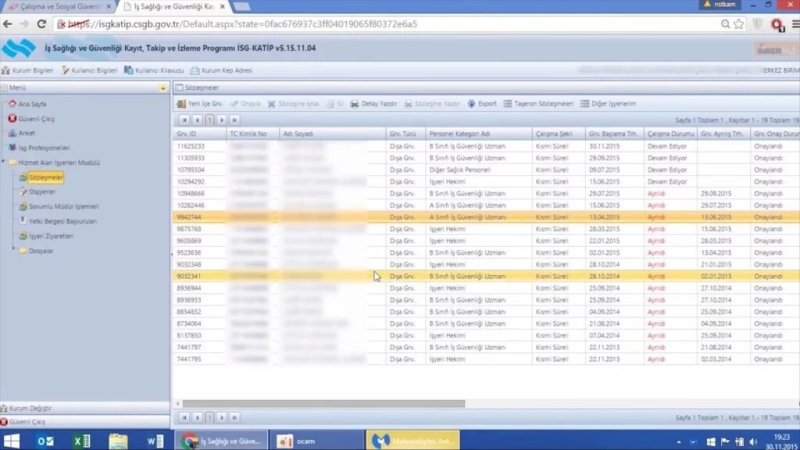Open Kullanıcı Kılavuzu in top bar
The height and width of the screenshot is (450, 800).
click(158, 70)
